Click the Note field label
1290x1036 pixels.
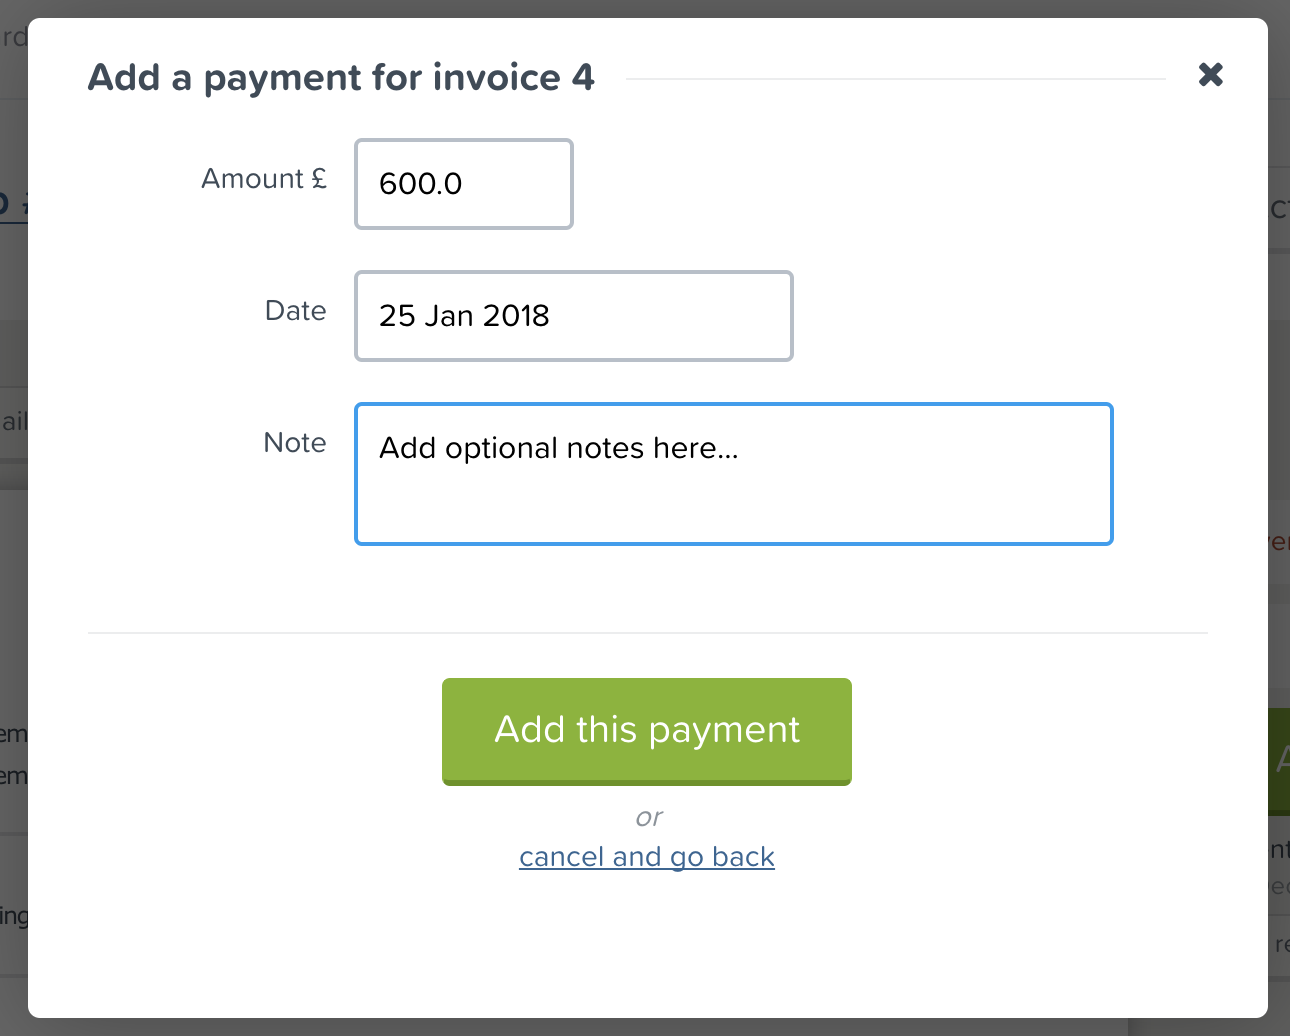tap(294, 443)
